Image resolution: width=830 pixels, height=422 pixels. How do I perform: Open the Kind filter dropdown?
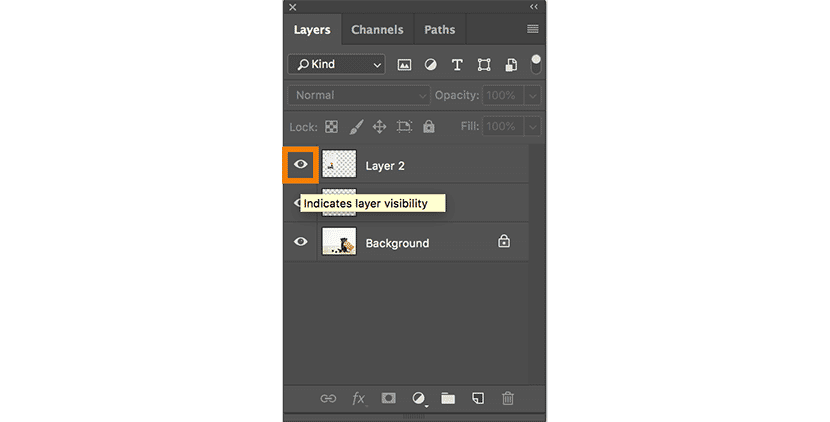tap(336, 65)
